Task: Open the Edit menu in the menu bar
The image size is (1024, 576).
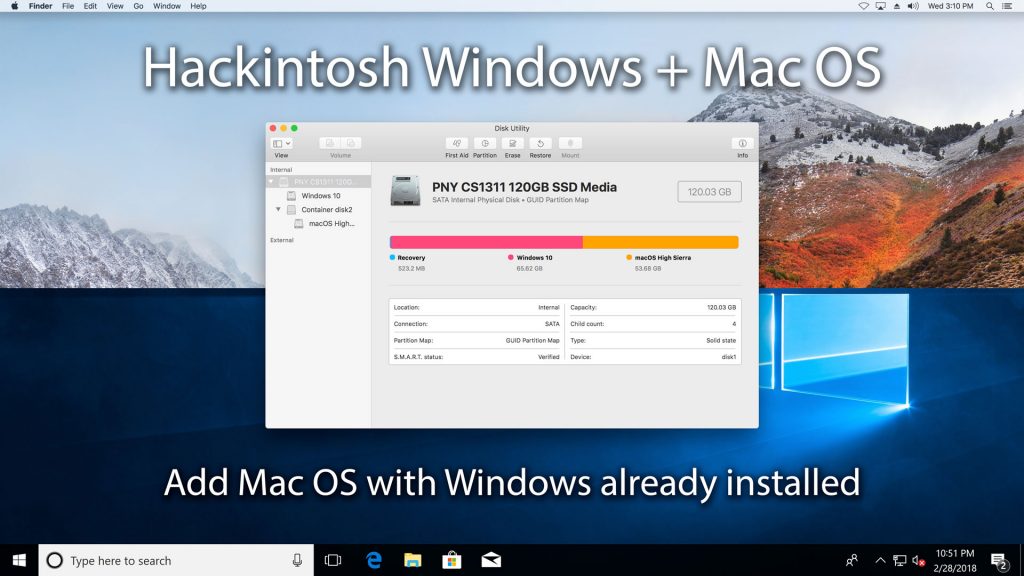Action: coord(90,6)
